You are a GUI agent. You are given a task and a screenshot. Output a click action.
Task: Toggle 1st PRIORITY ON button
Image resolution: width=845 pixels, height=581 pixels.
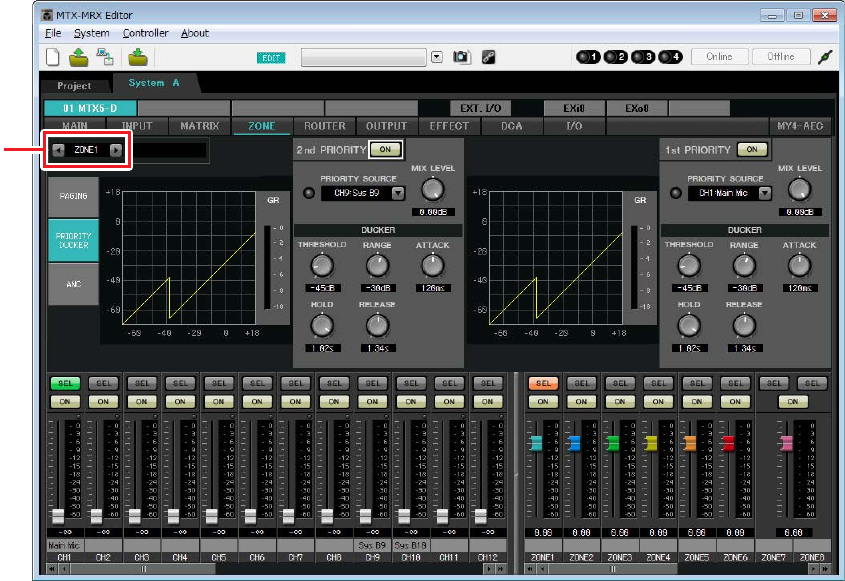coord(752,149)
